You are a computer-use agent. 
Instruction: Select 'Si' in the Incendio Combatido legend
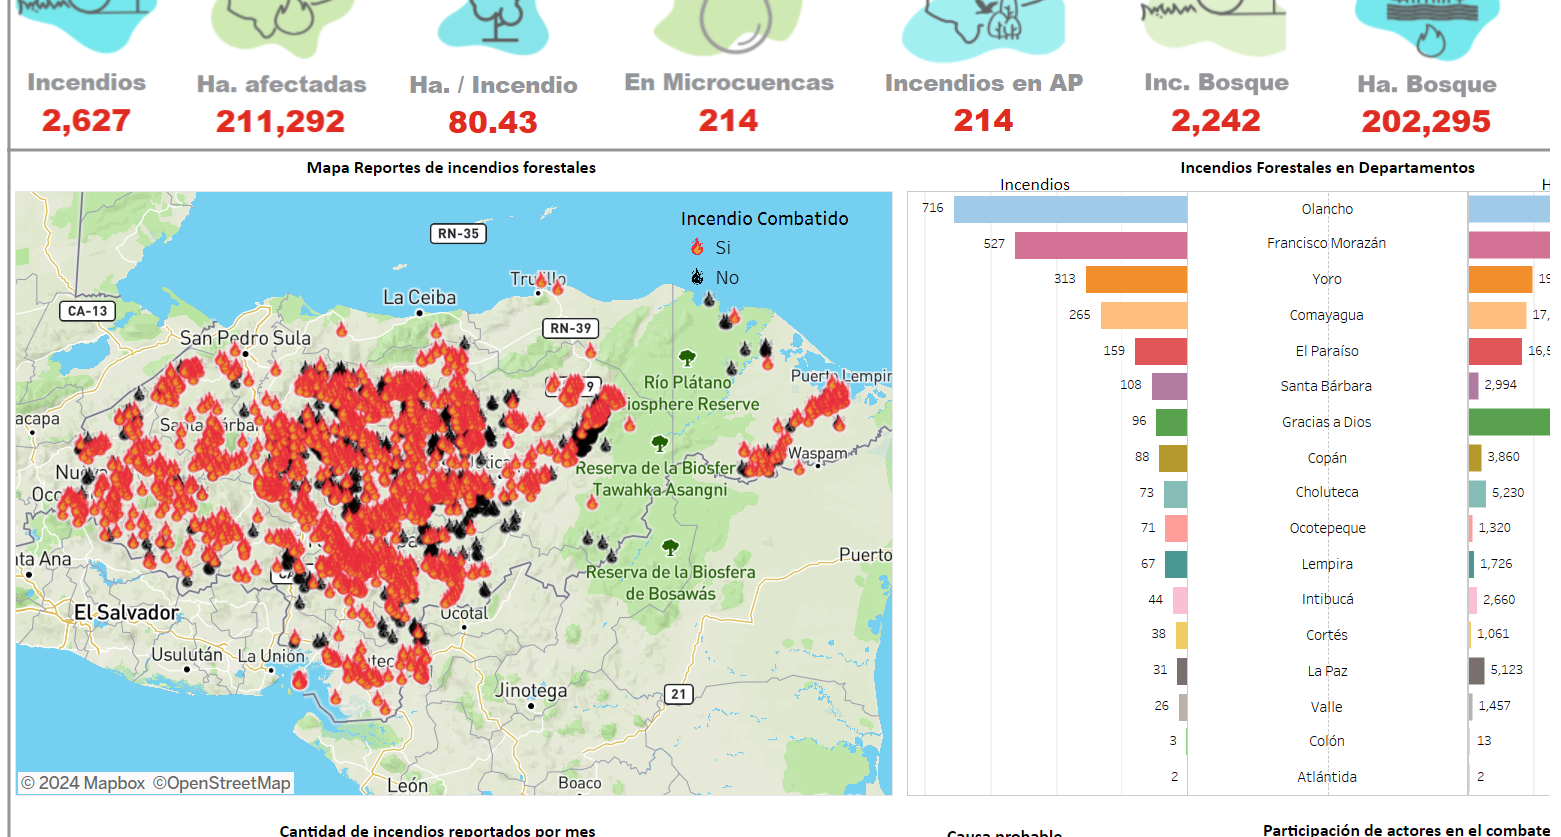[x=723, y=247]
